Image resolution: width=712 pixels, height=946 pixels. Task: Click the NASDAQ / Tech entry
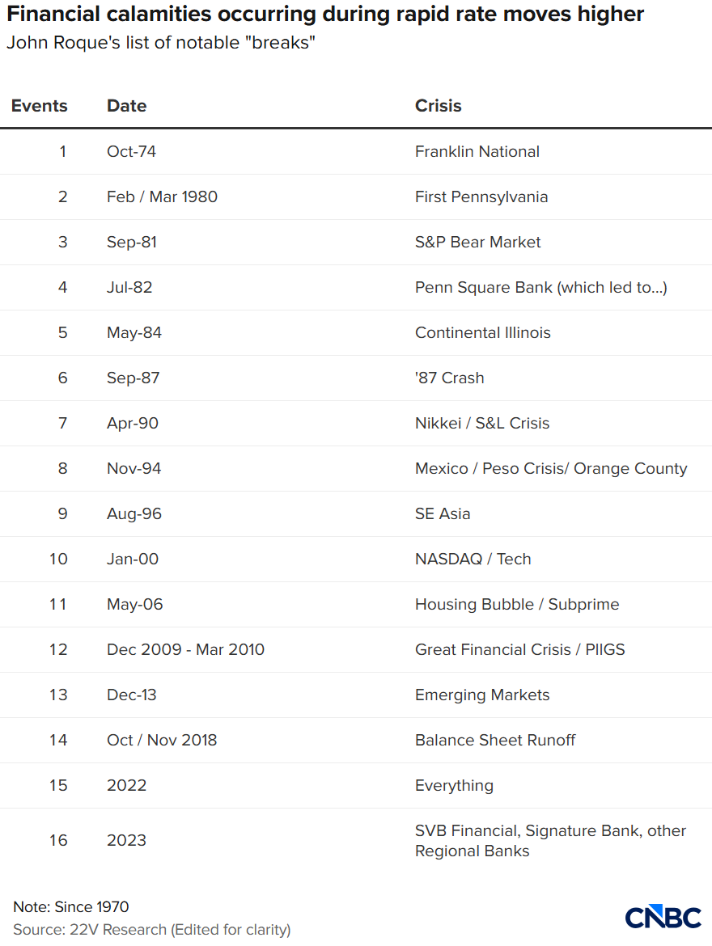point(473,559)
